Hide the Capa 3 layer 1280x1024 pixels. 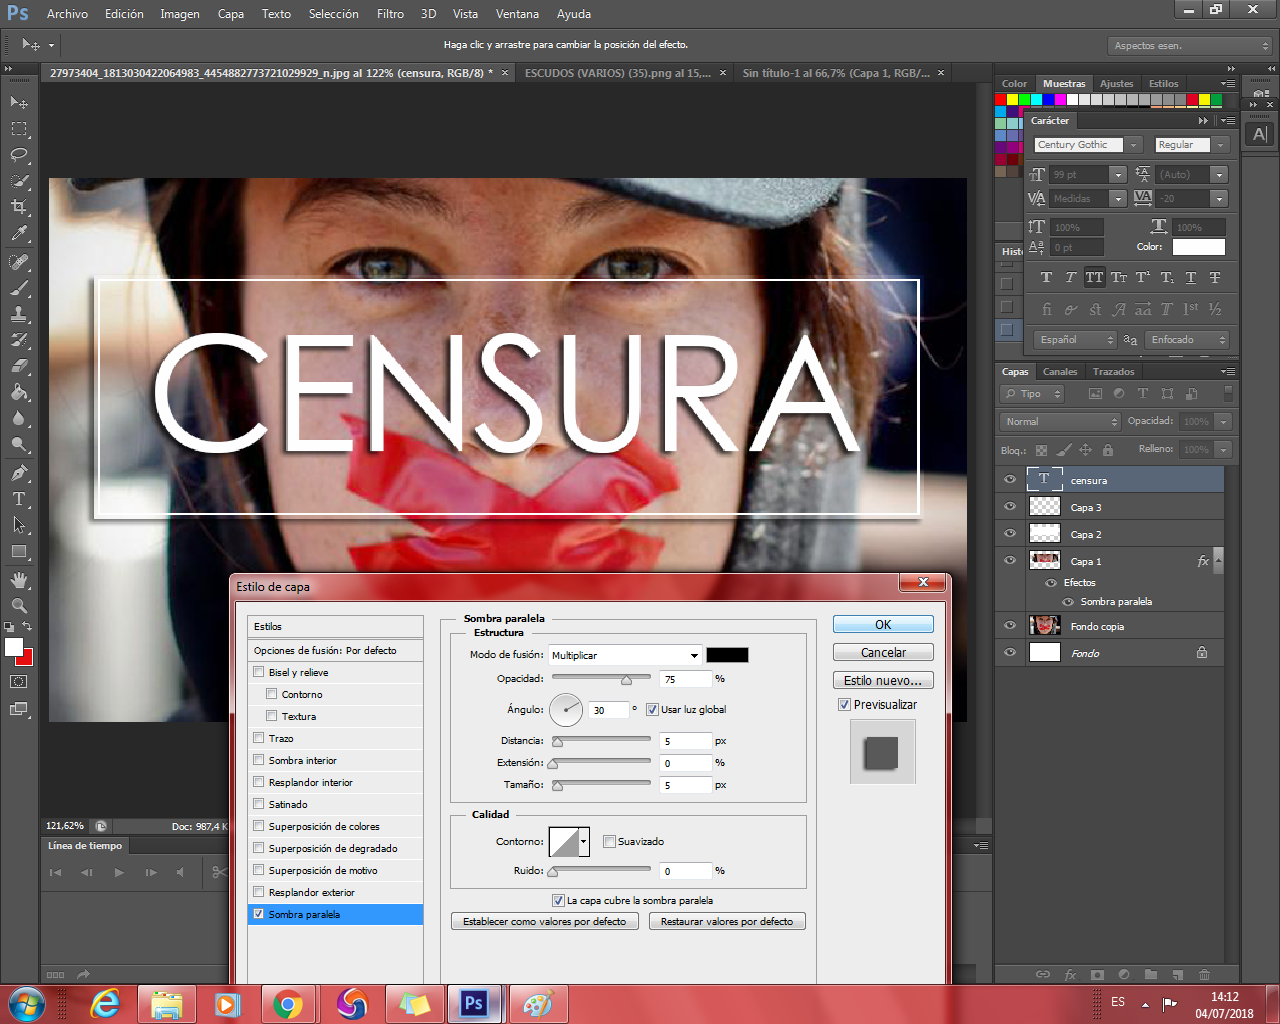(1010, 507)
